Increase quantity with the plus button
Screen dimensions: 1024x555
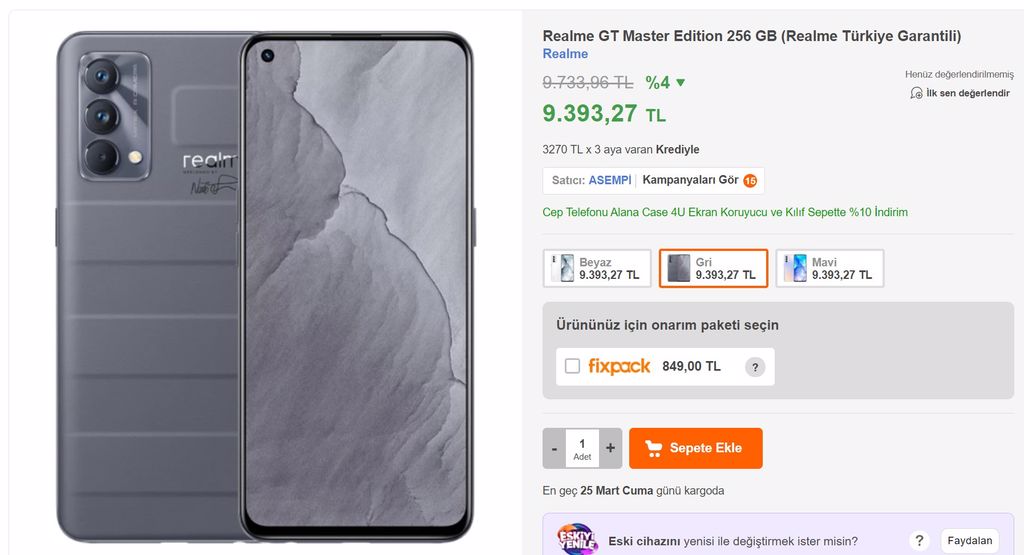click(610, 448)
